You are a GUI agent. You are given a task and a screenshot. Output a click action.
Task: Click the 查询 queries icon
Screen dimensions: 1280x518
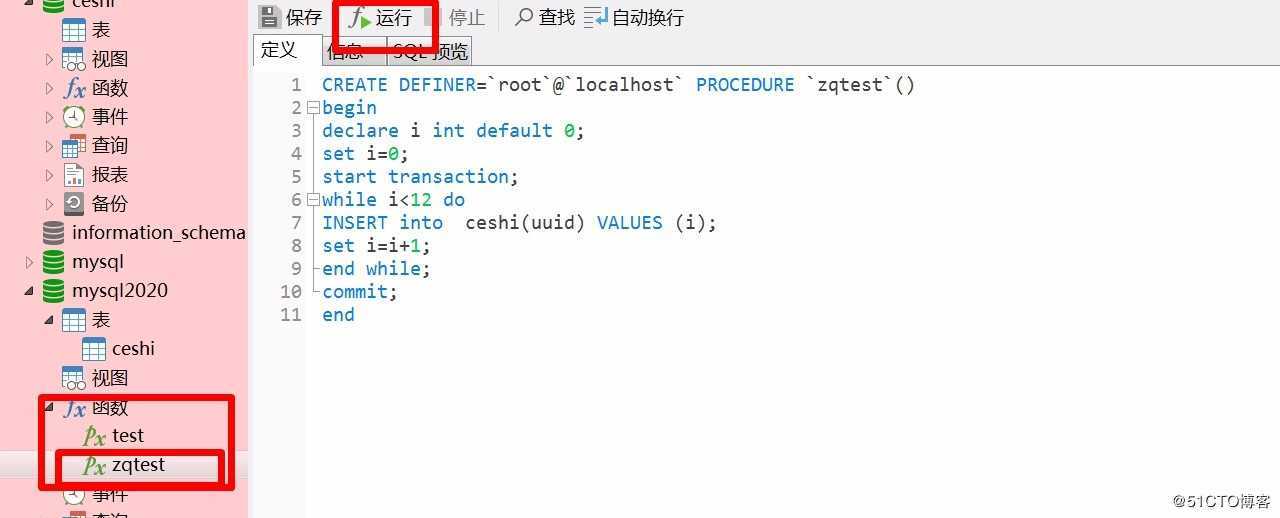click(74, 146)
